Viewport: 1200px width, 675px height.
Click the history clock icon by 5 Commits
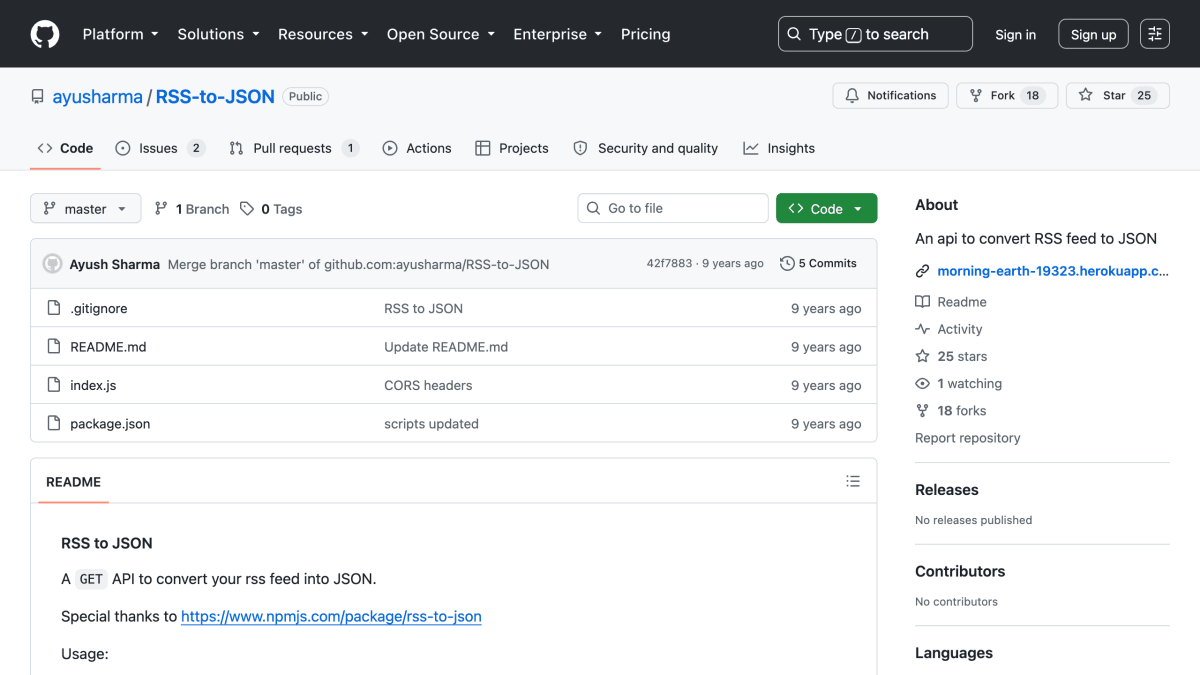point(787,263)
